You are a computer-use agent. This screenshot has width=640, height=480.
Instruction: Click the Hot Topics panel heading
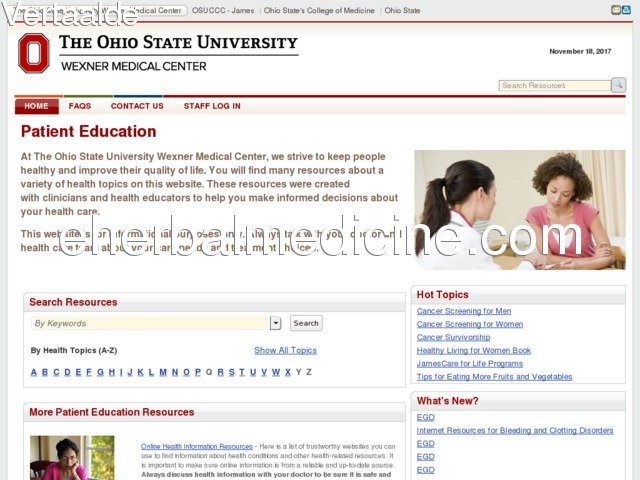(x=442, y=295)
